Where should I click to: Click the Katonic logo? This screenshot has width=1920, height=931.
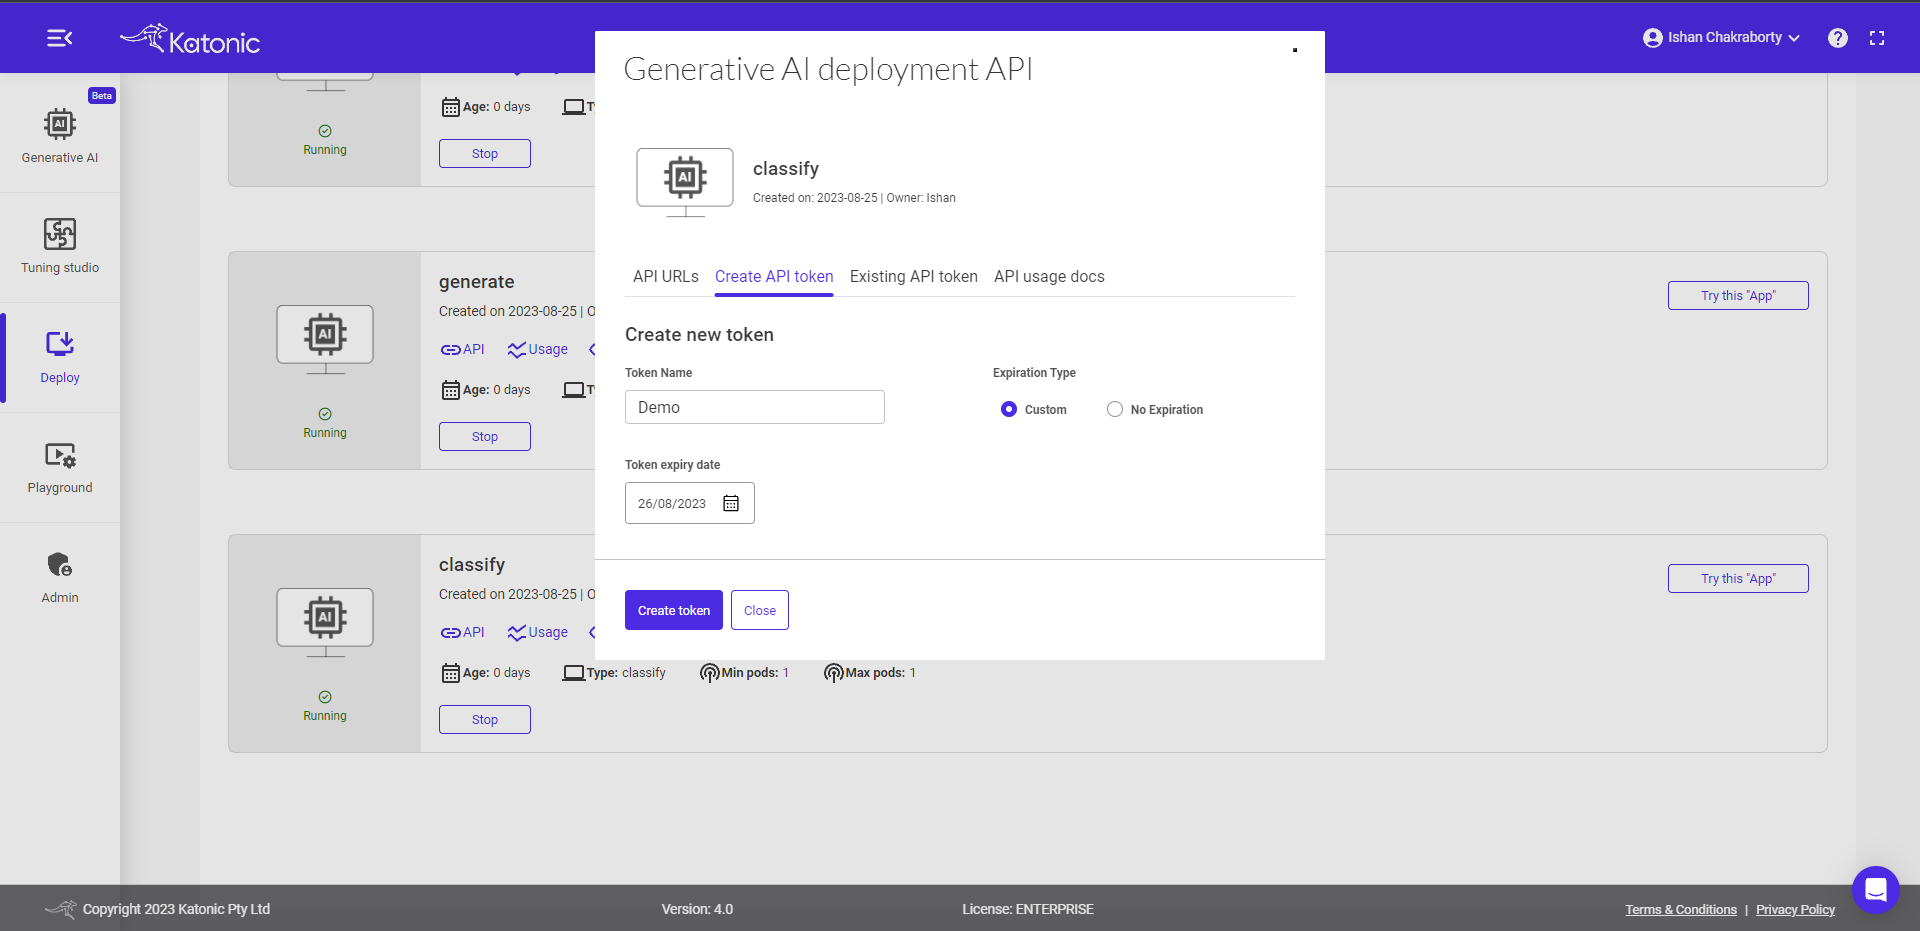(x=190, y=39)
